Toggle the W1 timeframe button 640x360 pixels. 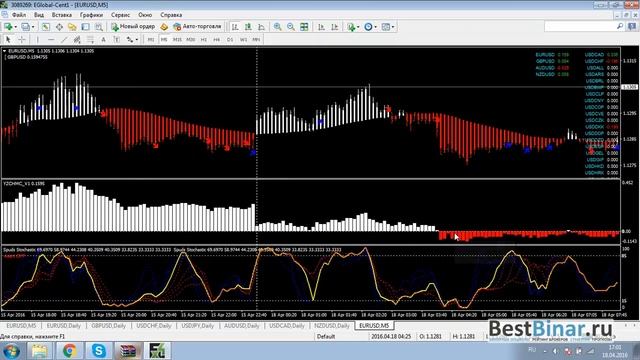pos(243,40)
